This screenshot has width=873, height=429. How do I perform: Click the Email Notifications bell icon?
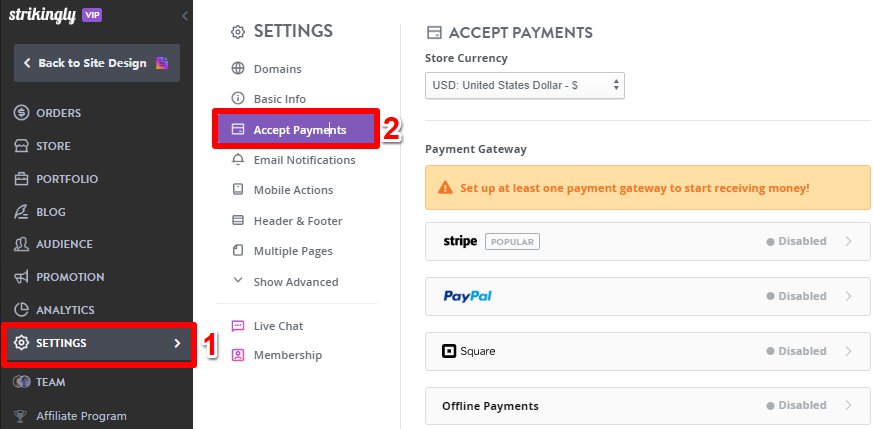click(x=238, y=160)
